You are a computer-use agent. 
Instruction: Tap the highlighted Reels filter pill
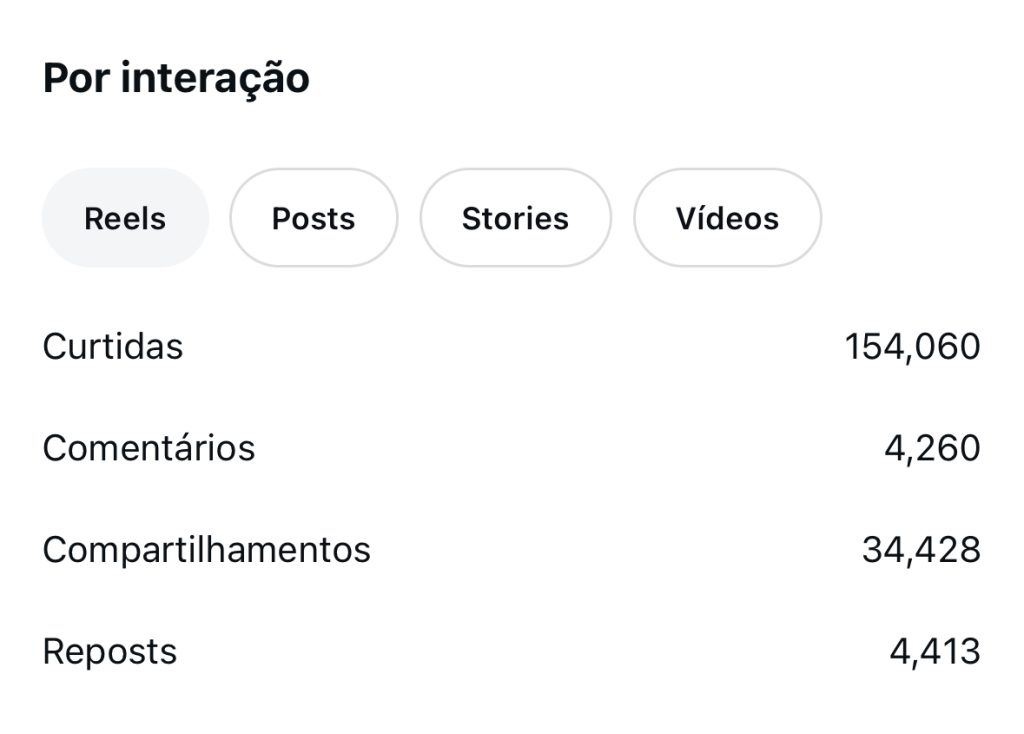(x=125, y=218)
